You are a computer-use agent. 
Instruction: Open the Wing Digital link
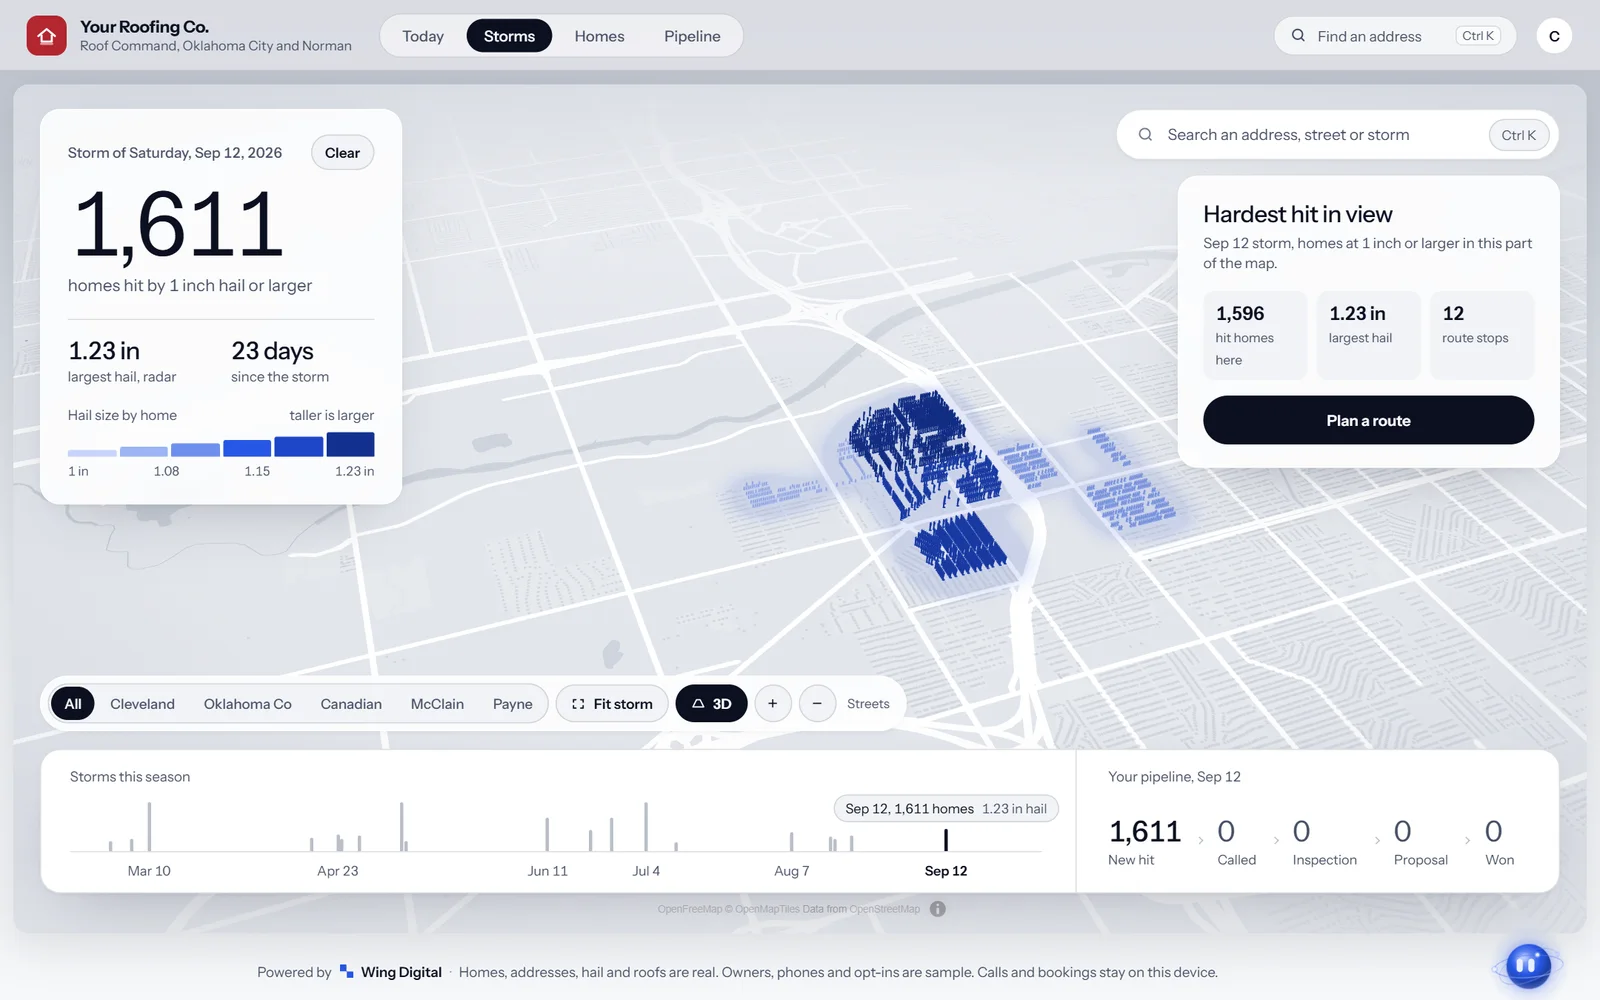[x=401, y=972]
